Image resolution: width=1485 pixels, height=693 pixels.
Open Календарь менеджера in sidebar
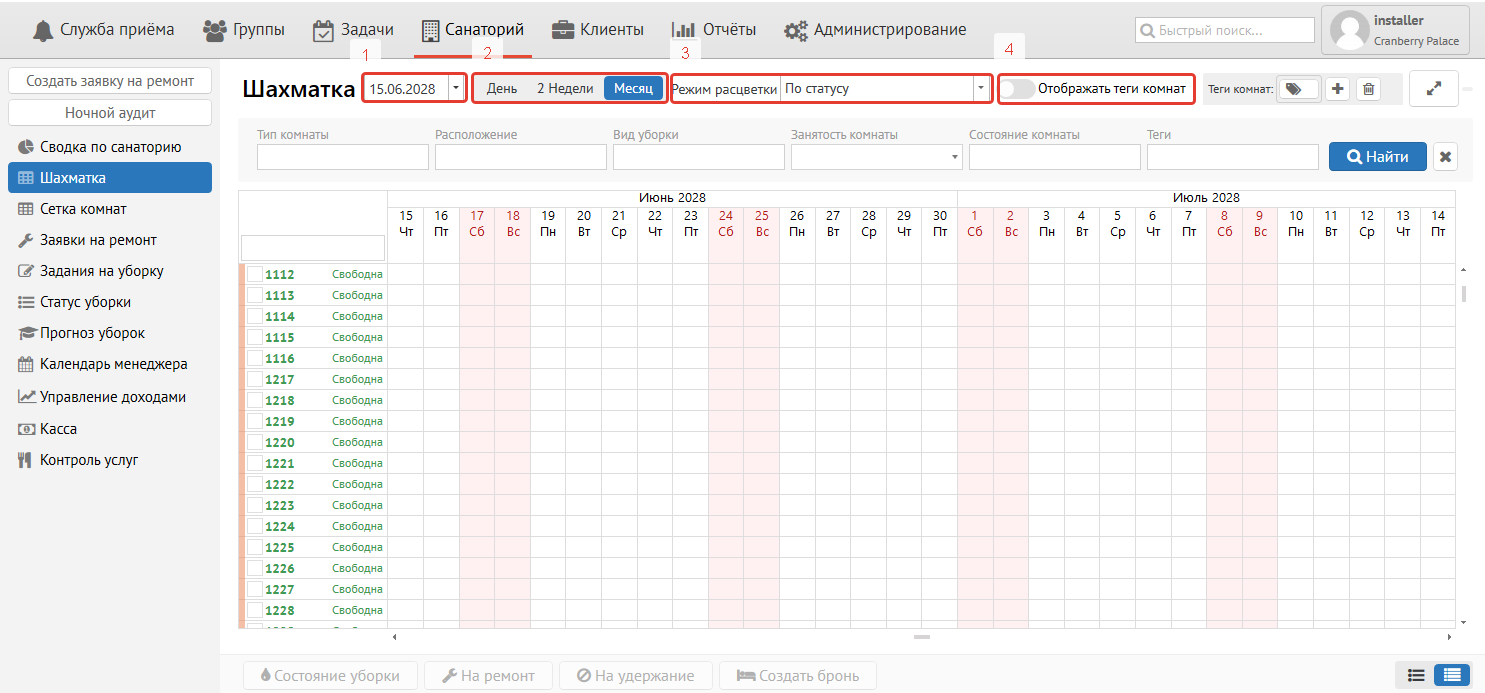click(110, 364)
